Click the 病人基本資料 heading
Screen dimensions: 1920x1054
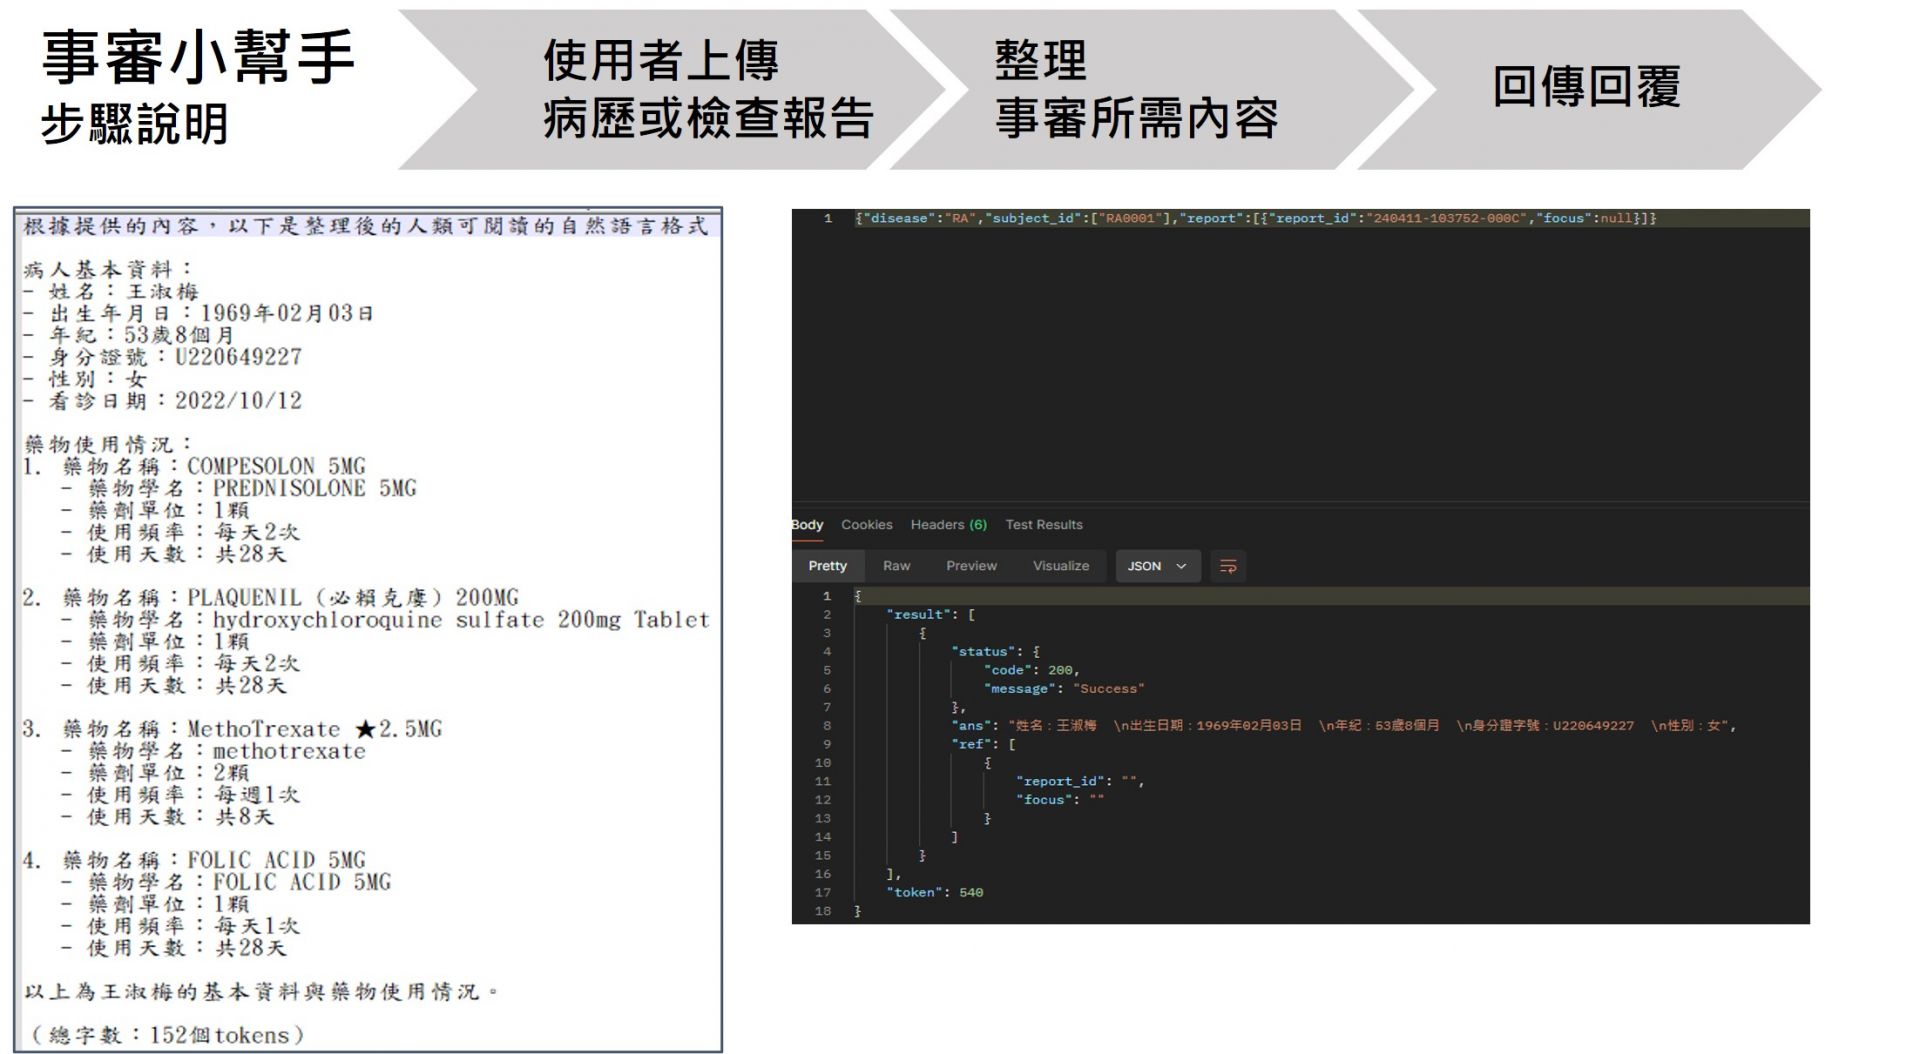108,269
